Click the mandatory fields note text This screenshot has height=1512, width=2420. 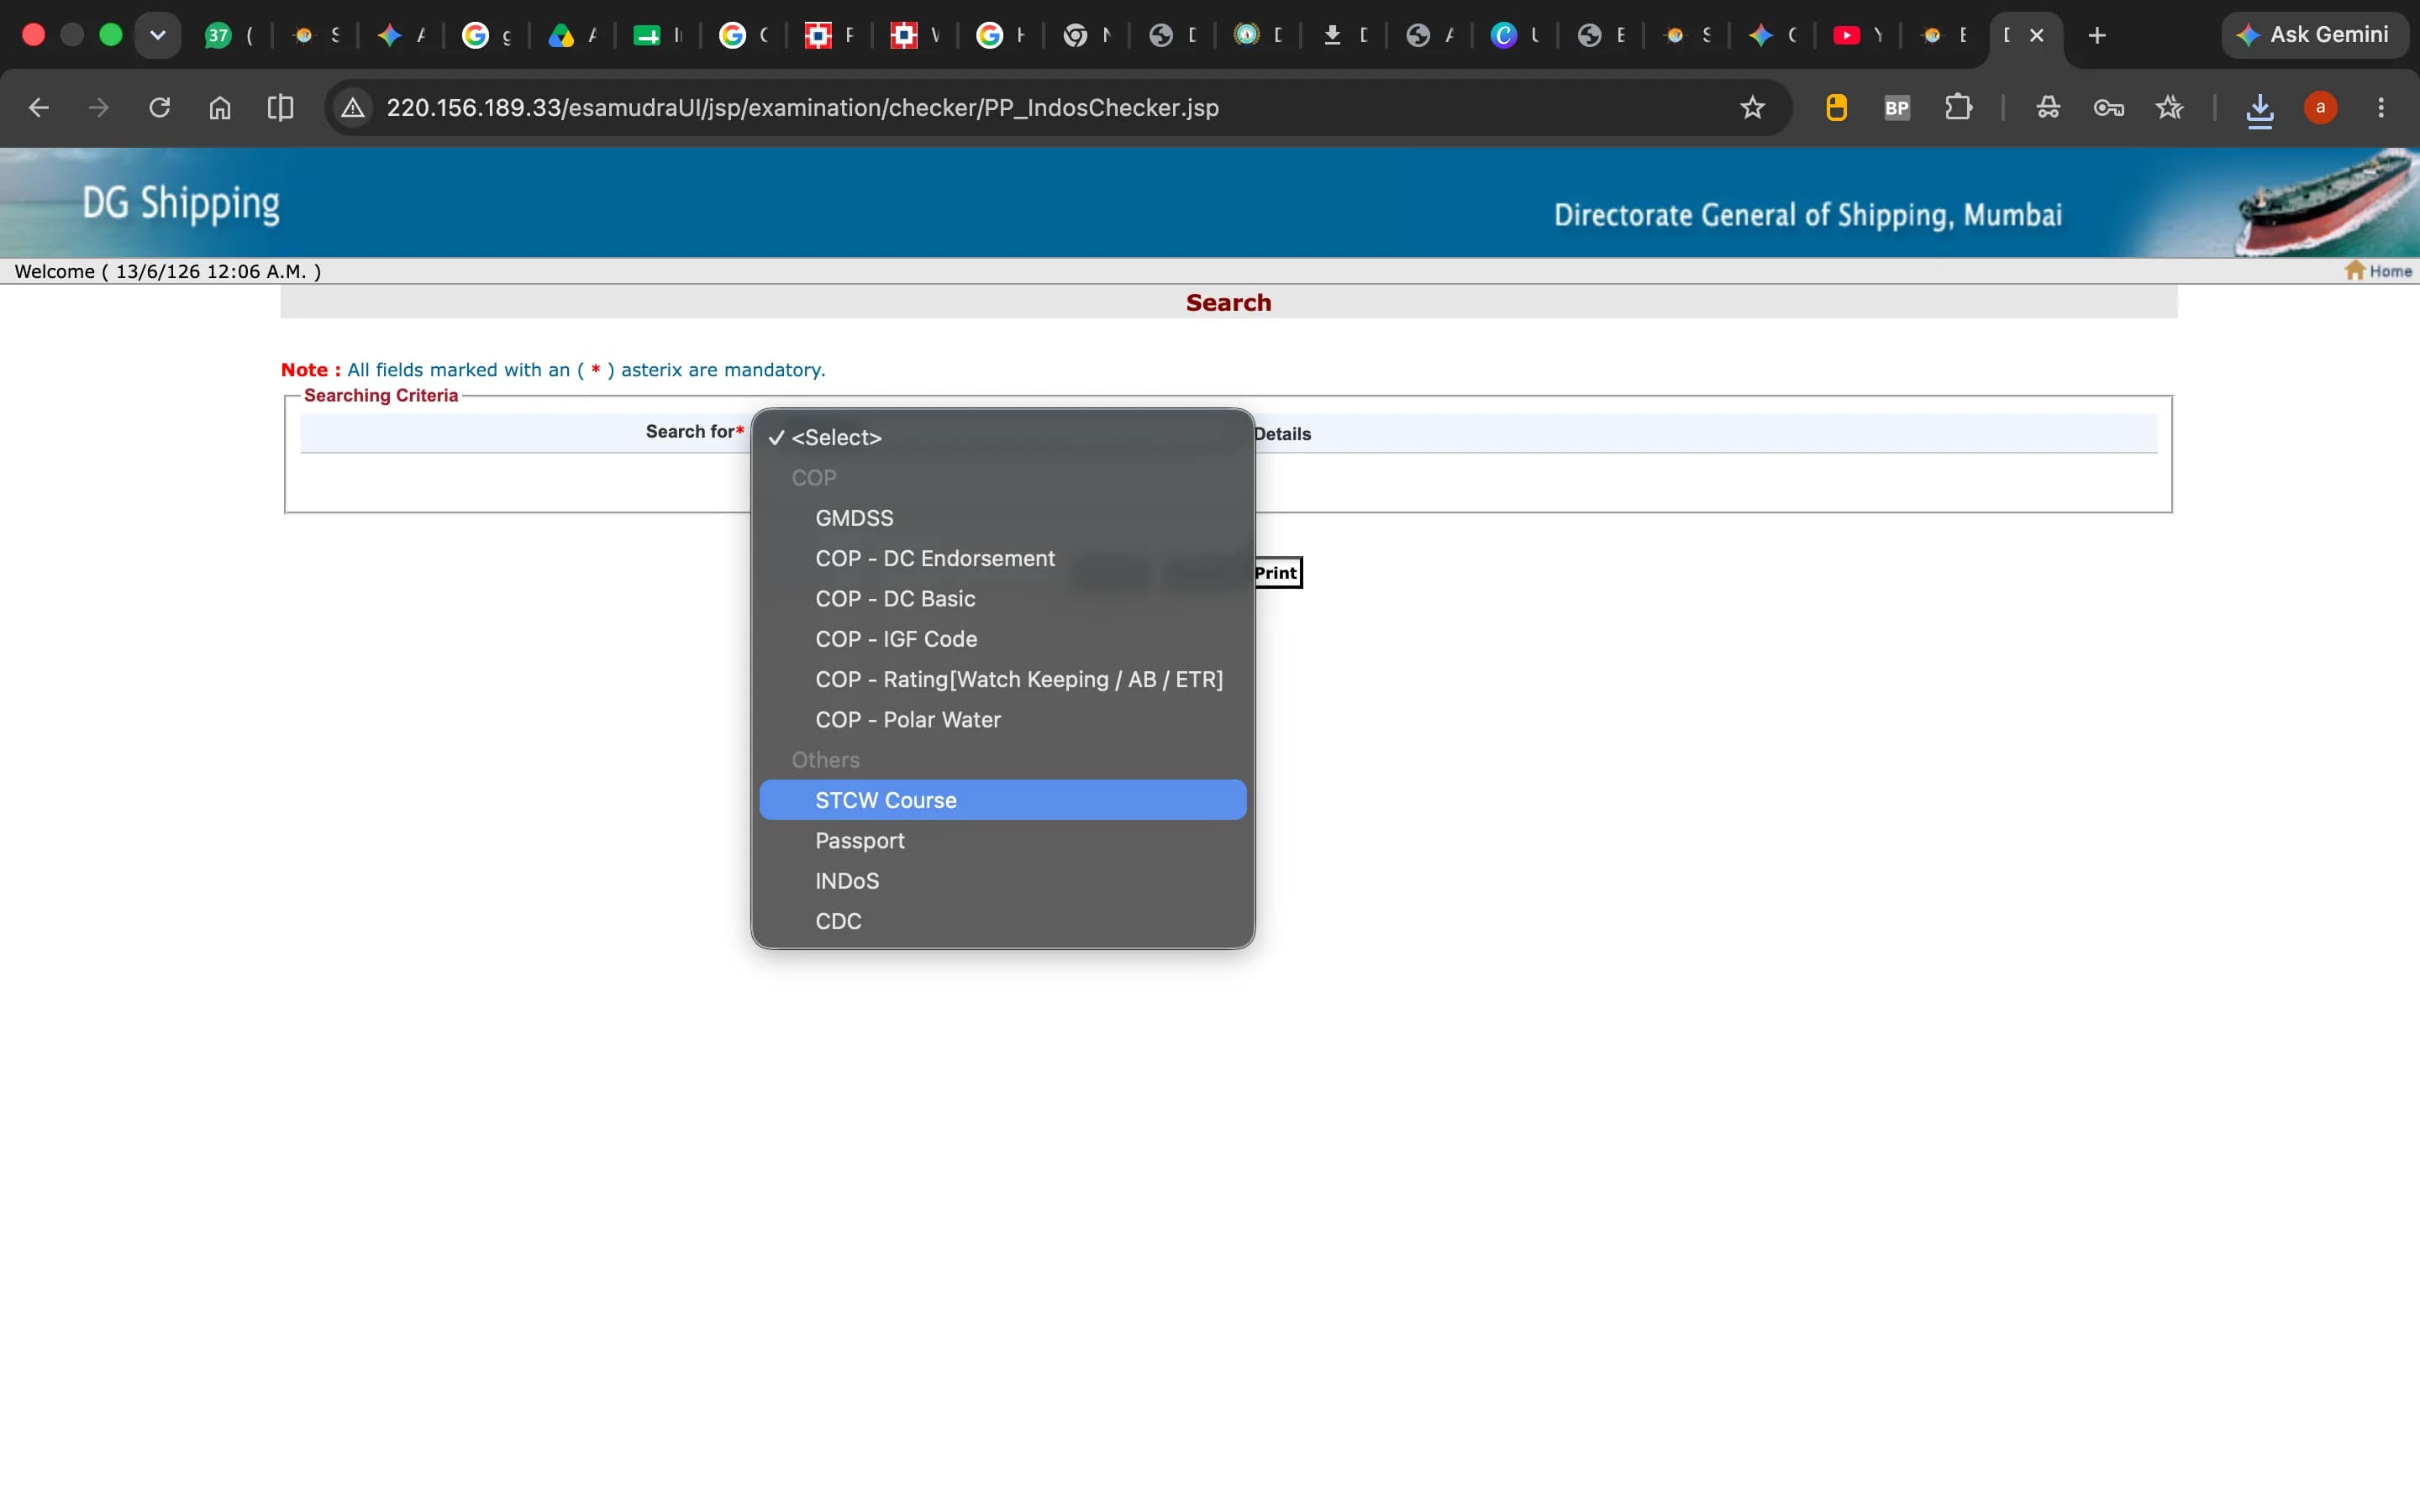tap(553, 369)
